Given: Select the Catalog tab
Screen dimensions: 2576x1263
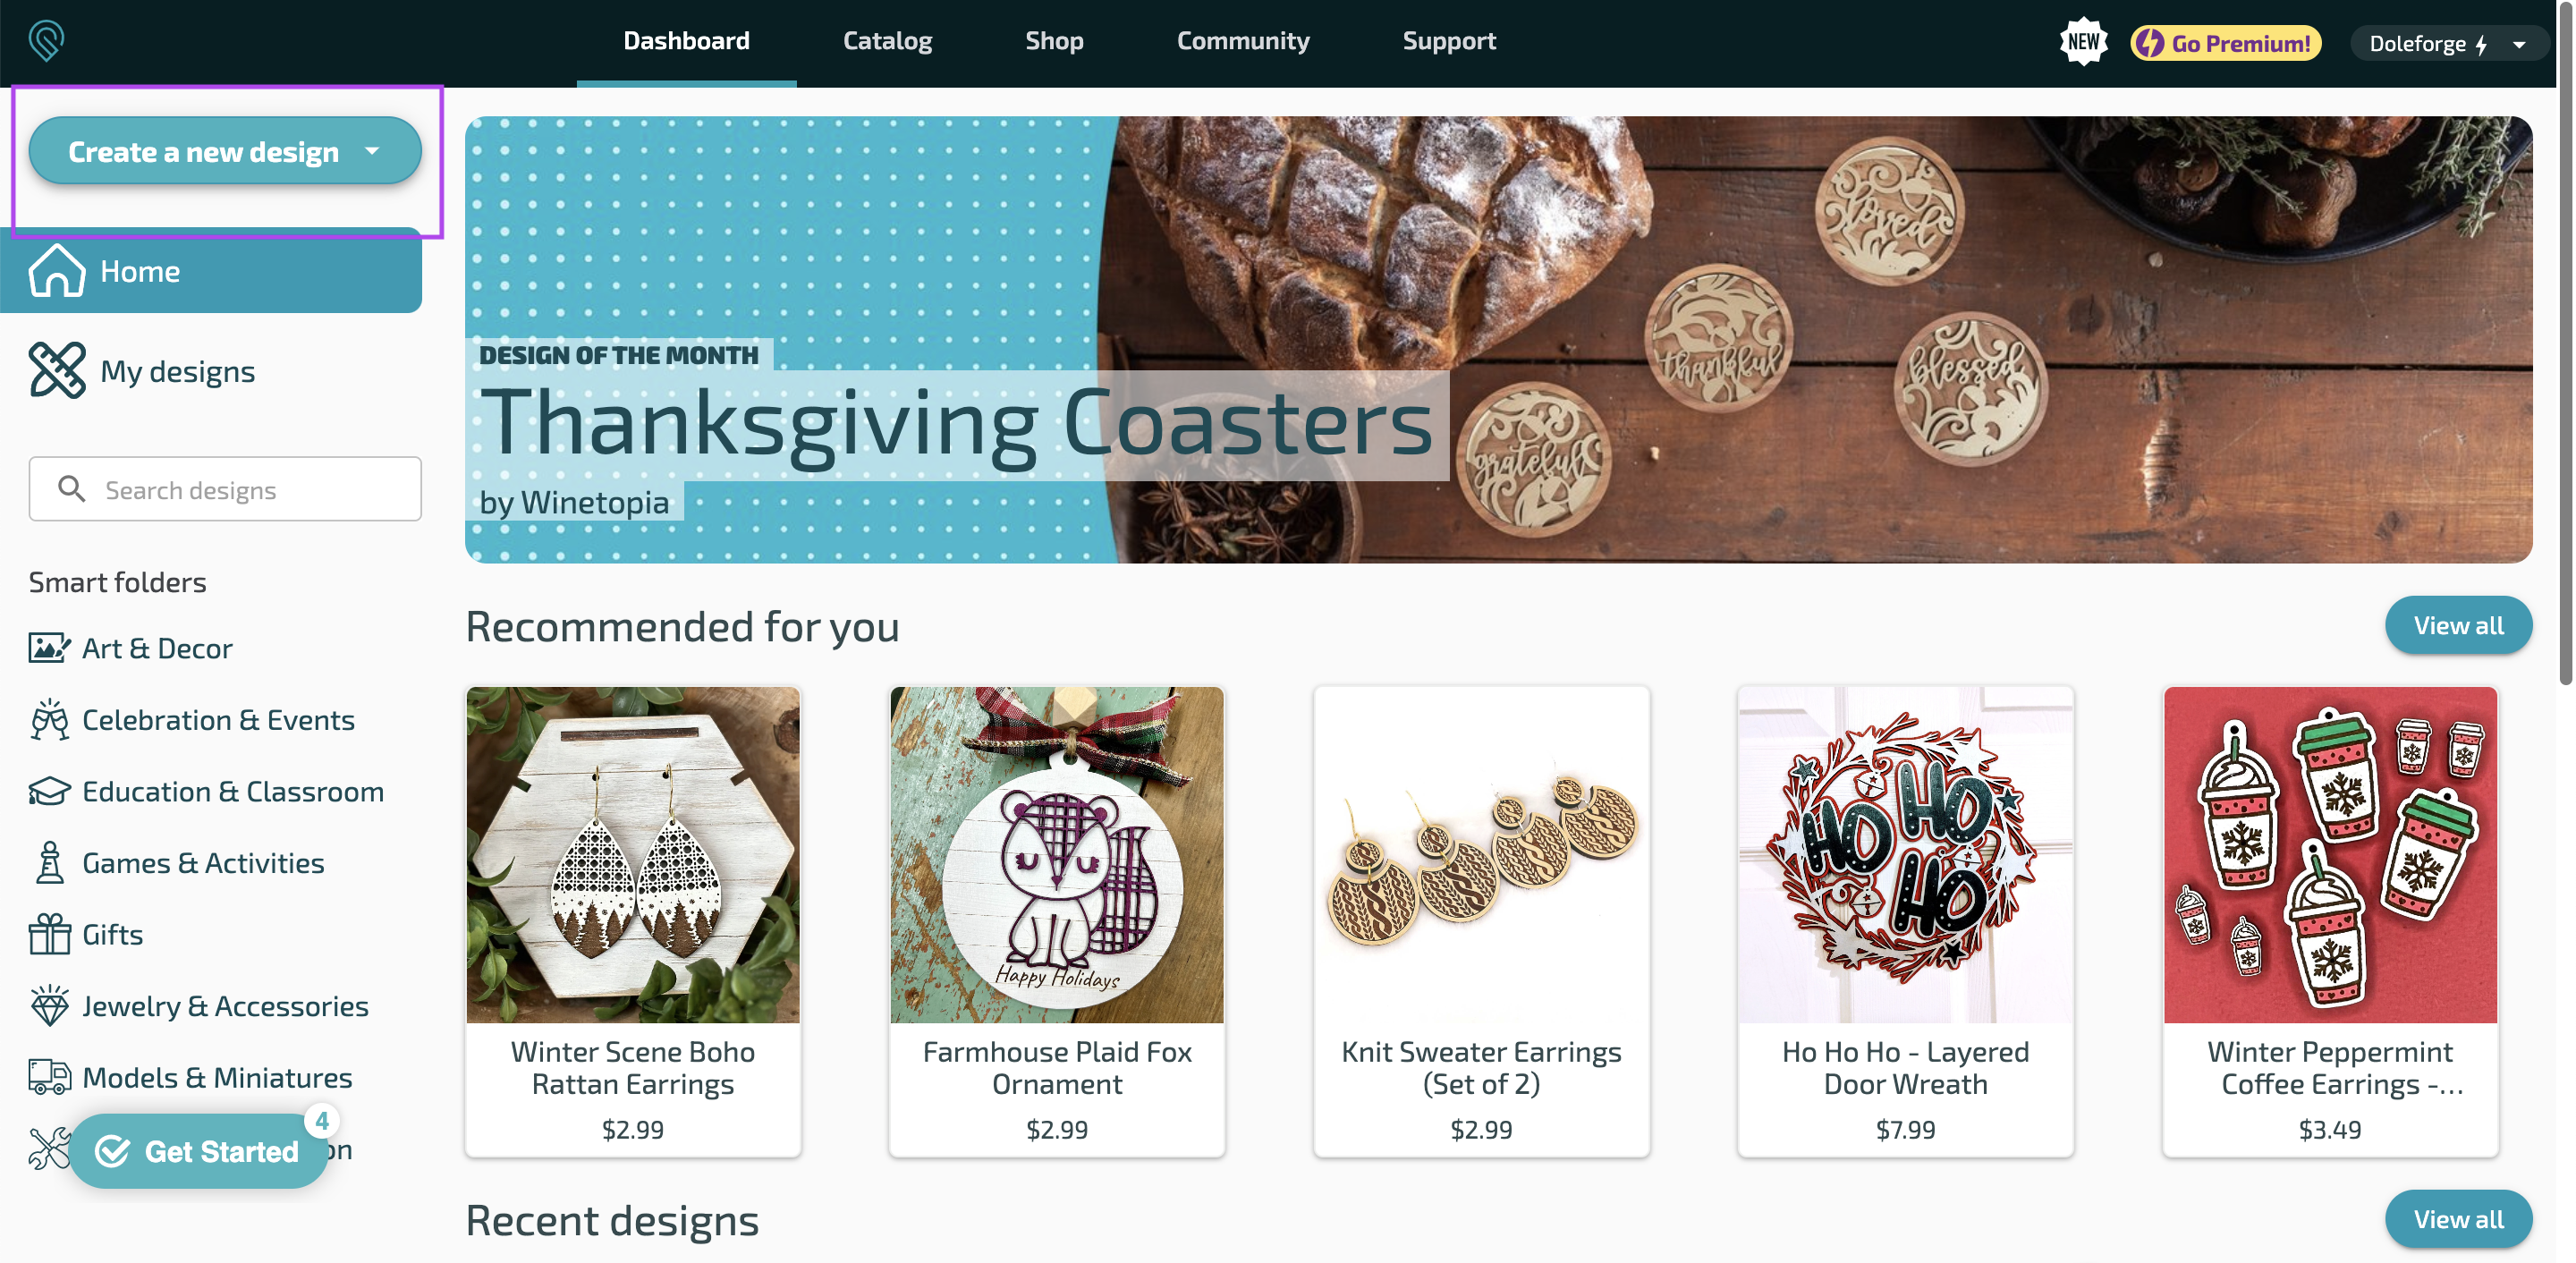Looking at the screenshot, I should coord(887,39).
